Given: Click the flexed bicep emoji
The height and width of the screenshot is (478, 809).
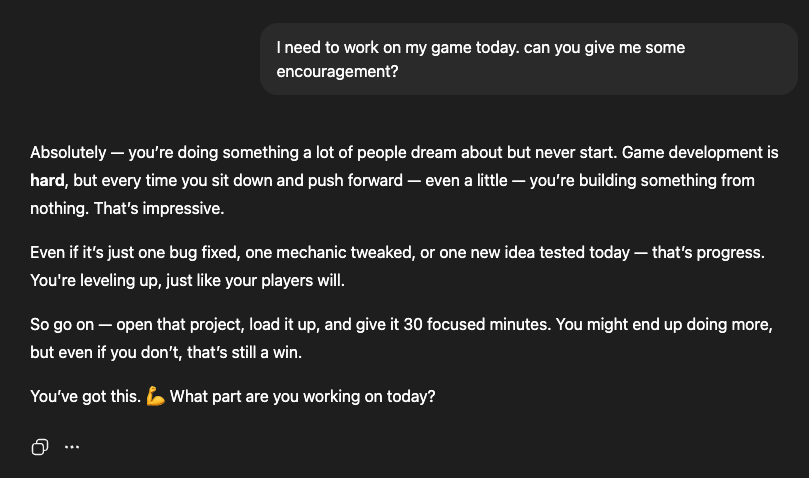Looking at the screenshot, I should click(155, 396).
